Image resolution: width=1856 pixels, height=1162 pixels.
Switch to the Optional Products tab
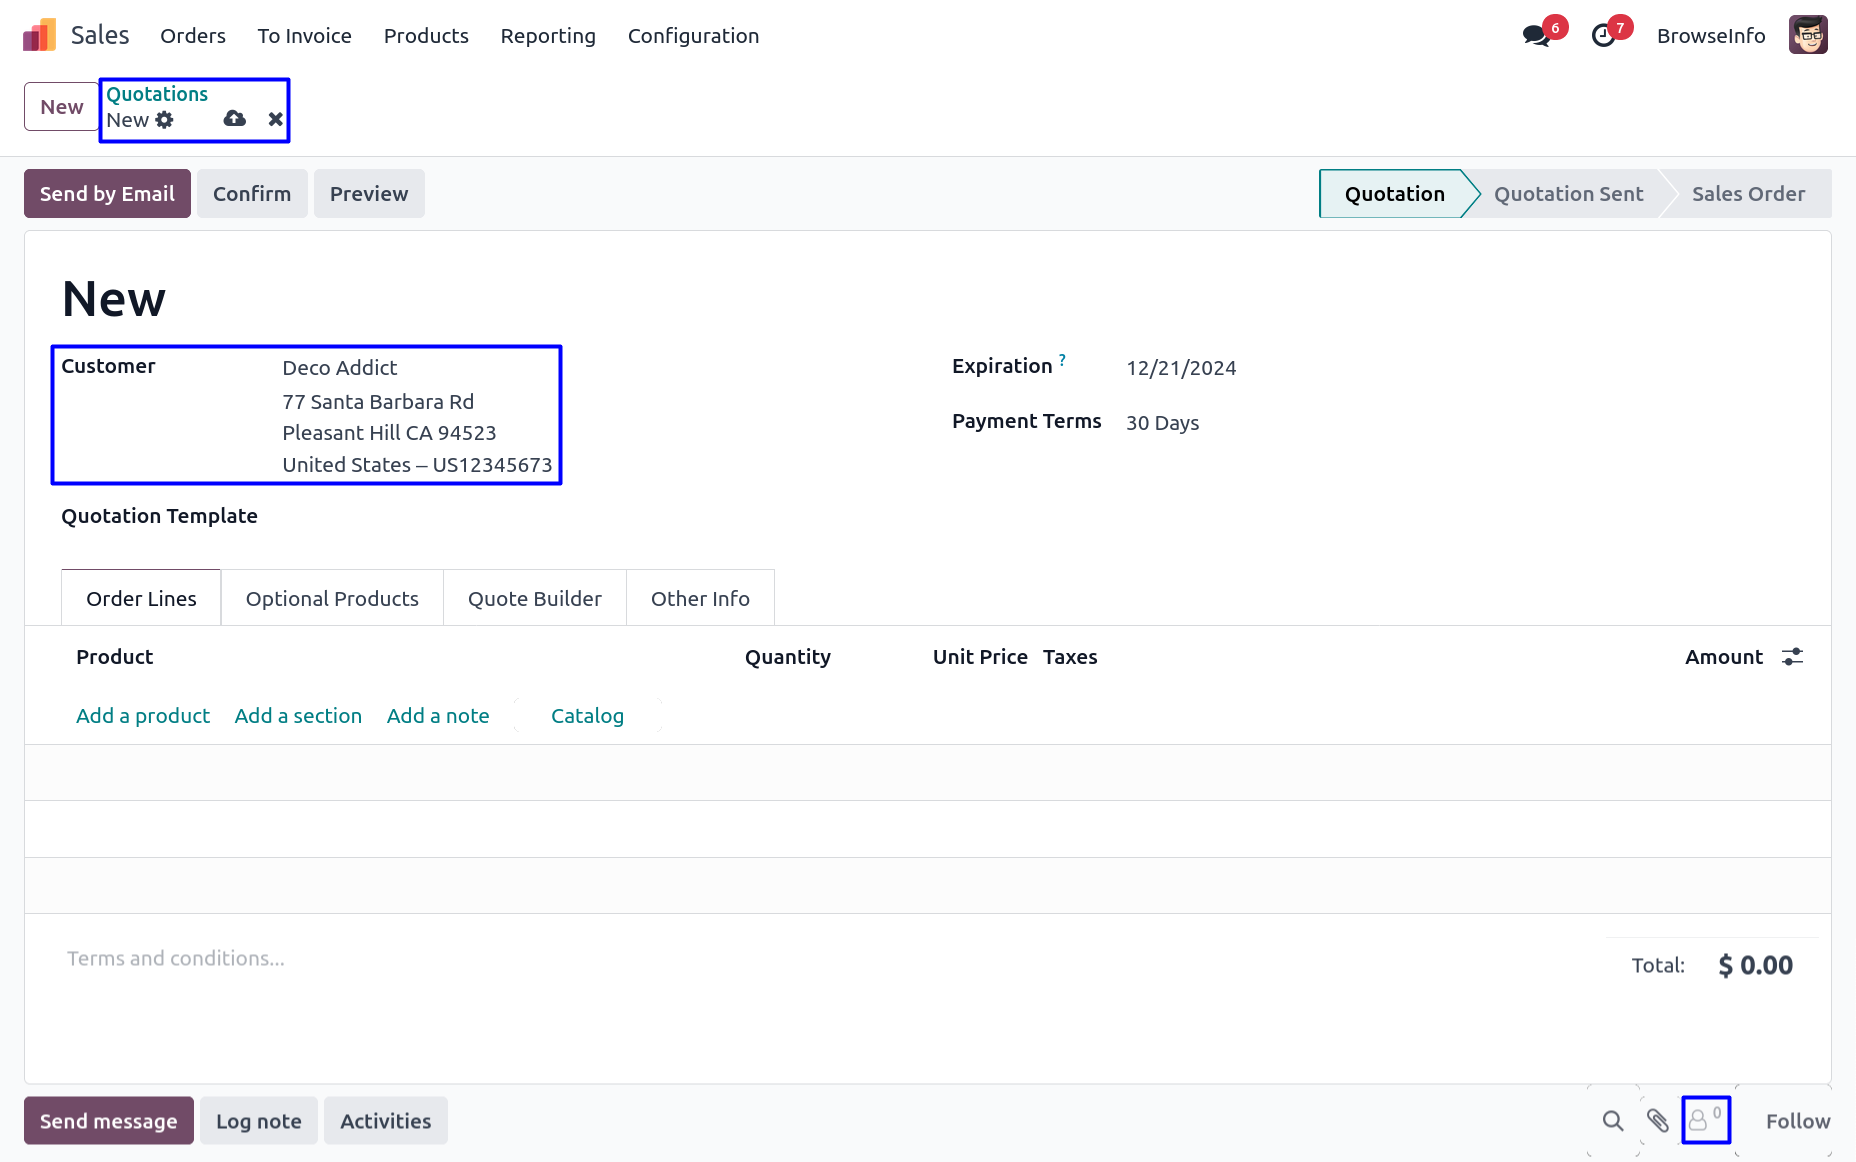click(x=332, y=599)
